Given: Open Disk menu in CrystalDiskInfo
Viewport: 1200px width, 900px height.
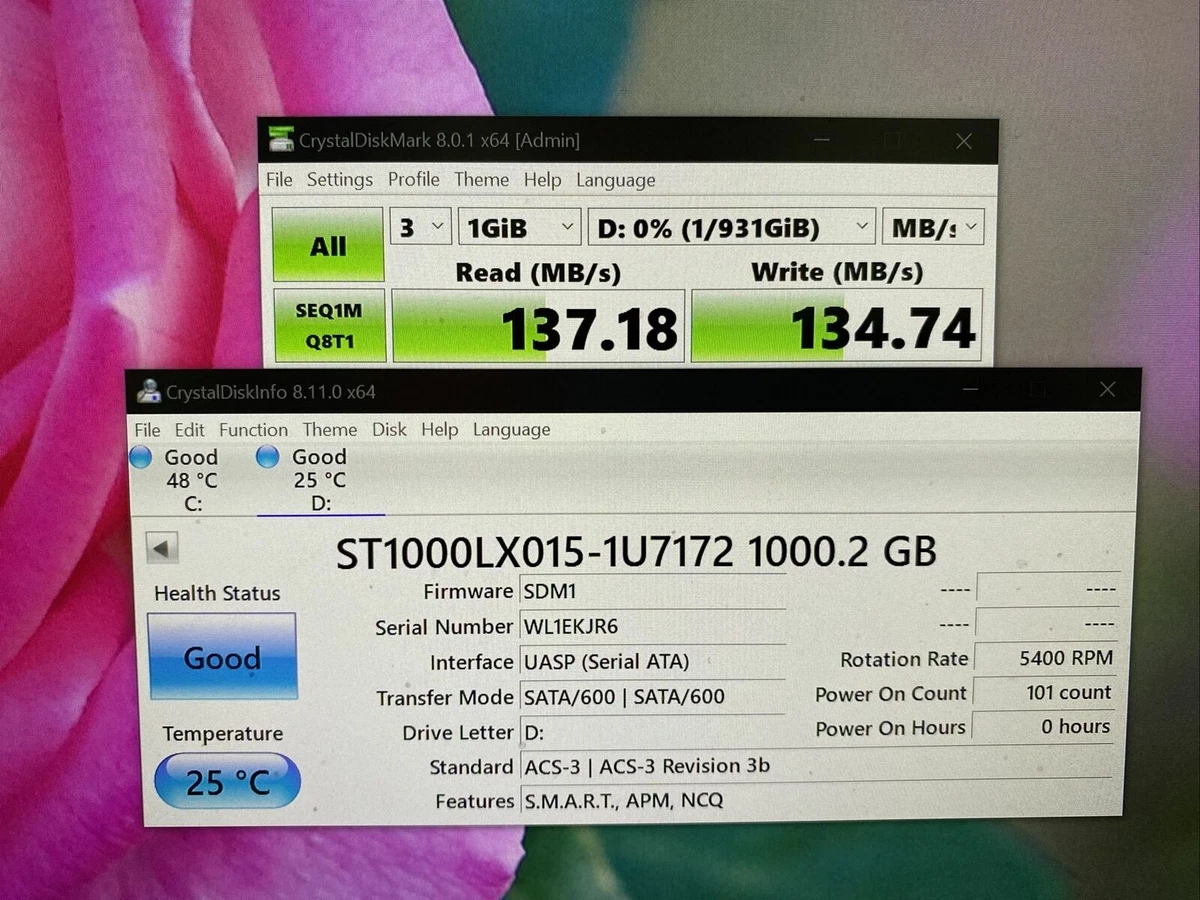Looking at the screenshot, I should tap(389, 429).
